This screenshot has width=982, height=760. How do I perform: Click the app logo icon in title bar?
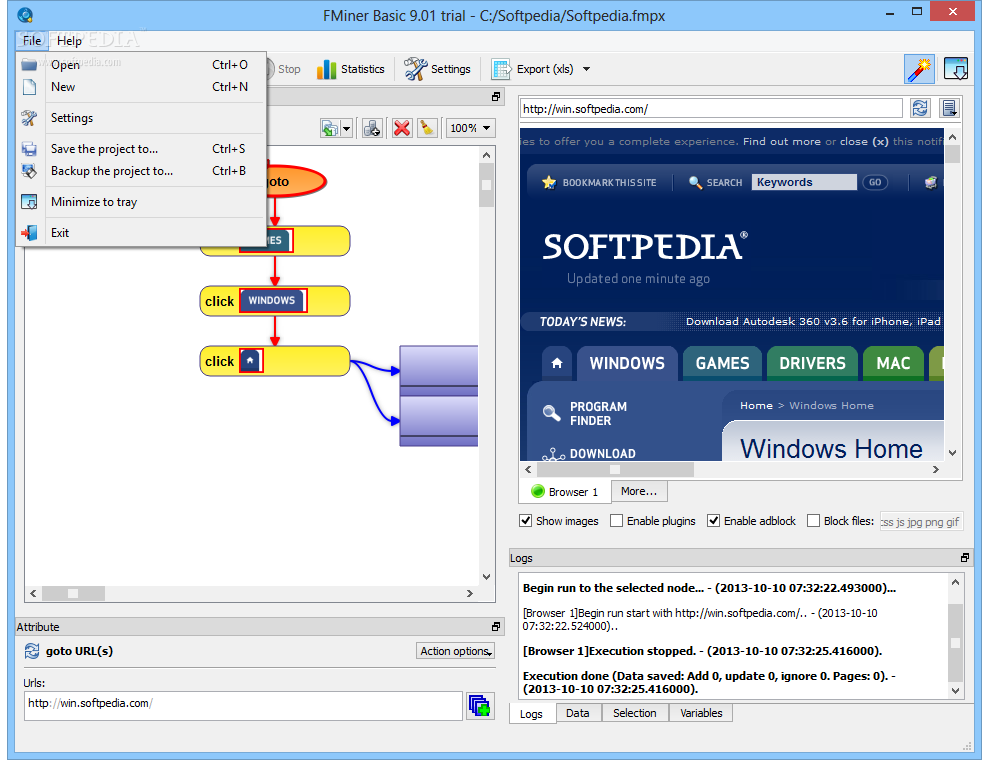[25, 15]
